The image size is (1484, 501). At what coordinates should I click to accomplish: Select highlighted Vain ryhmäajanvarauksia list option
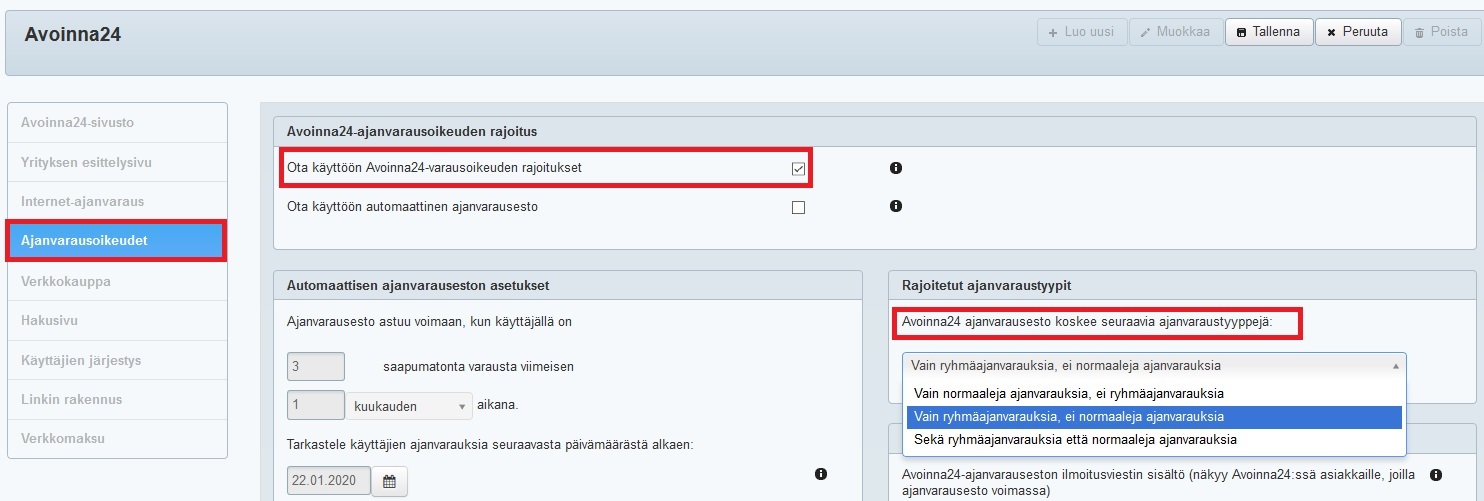(1068, 416)
